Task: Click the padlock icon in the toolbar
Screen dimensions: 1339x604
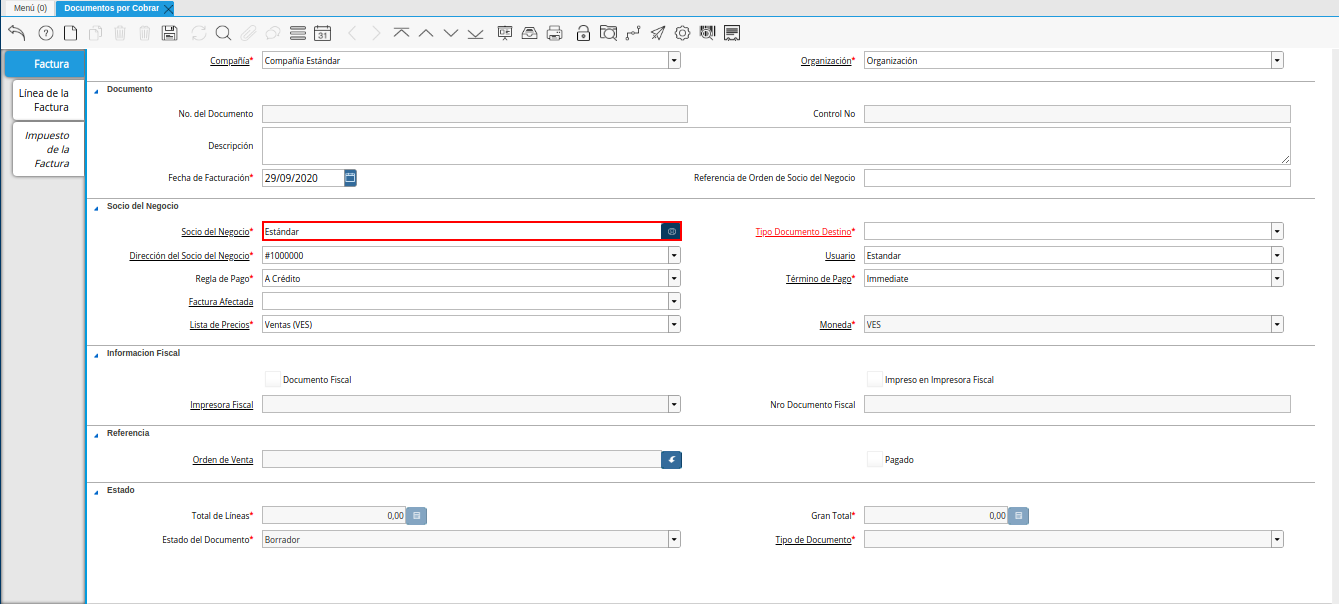Action: pyautogui.click(x=583, y=33)
